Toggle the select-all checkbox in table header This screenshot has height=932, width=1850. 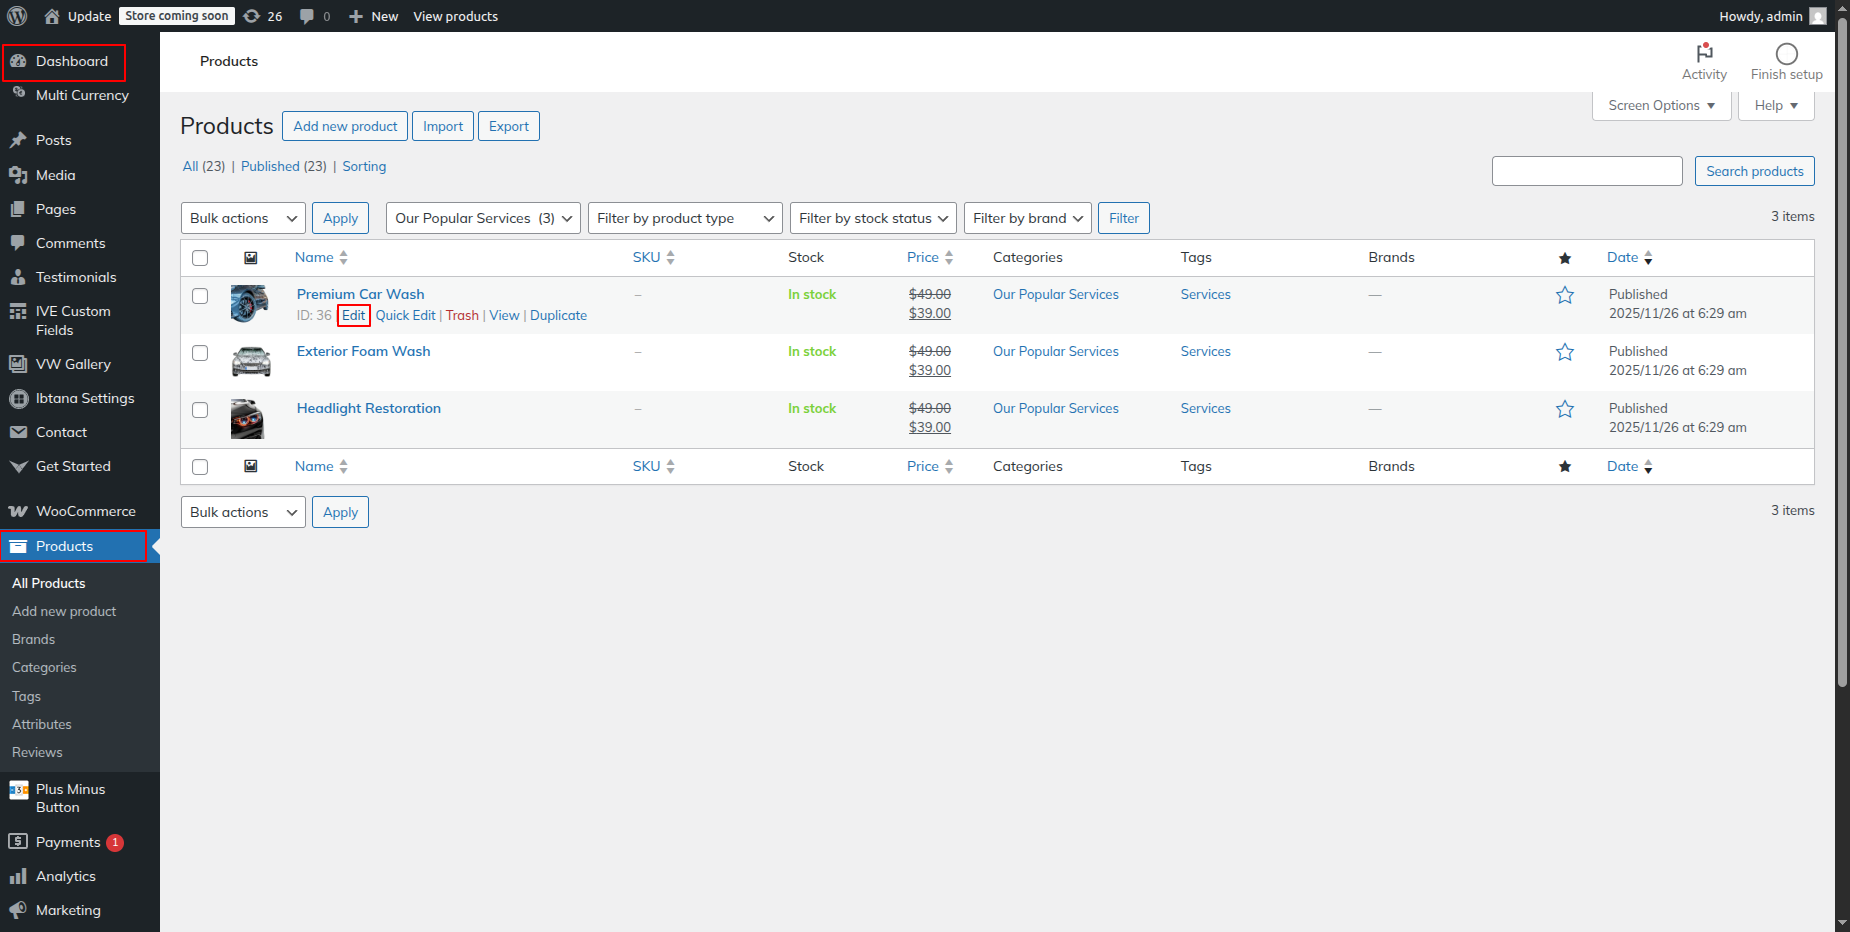click(x=200, y=258)
